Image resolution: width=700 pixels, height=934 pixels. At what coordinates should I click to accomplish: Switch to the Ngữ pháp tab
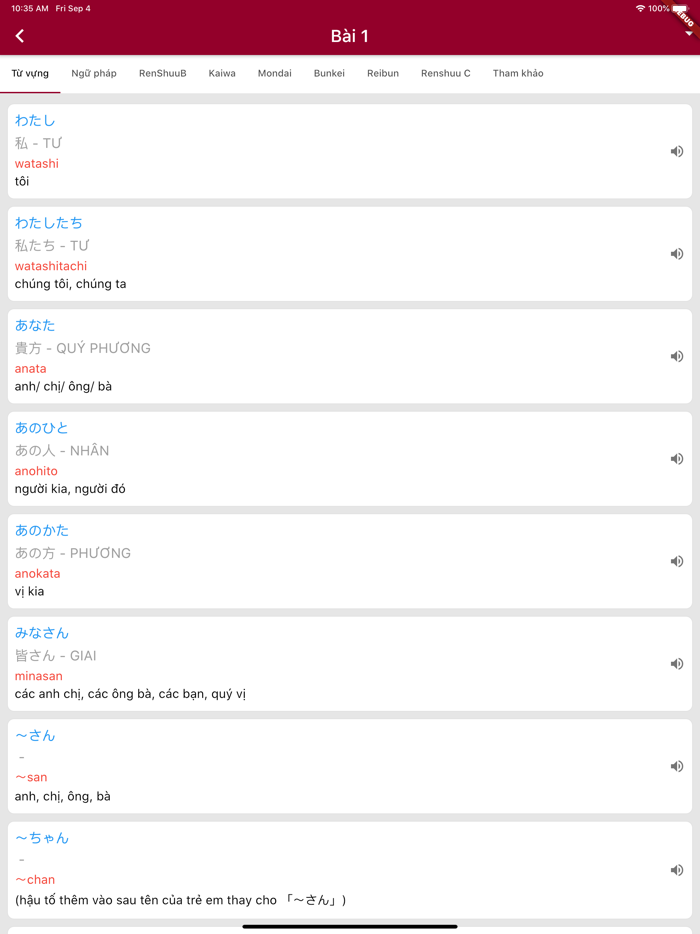pos(94,74)
